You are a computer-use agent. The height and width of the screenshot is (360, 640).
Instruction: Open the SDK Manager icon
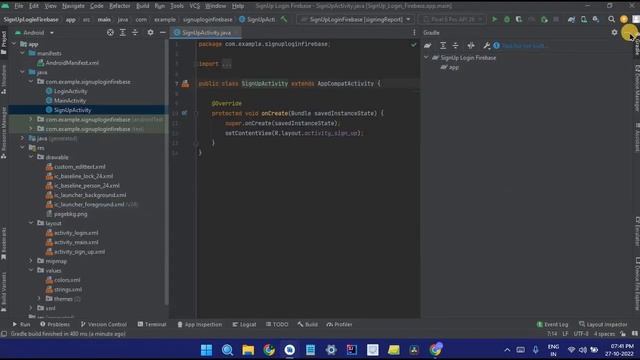[596, 19]
